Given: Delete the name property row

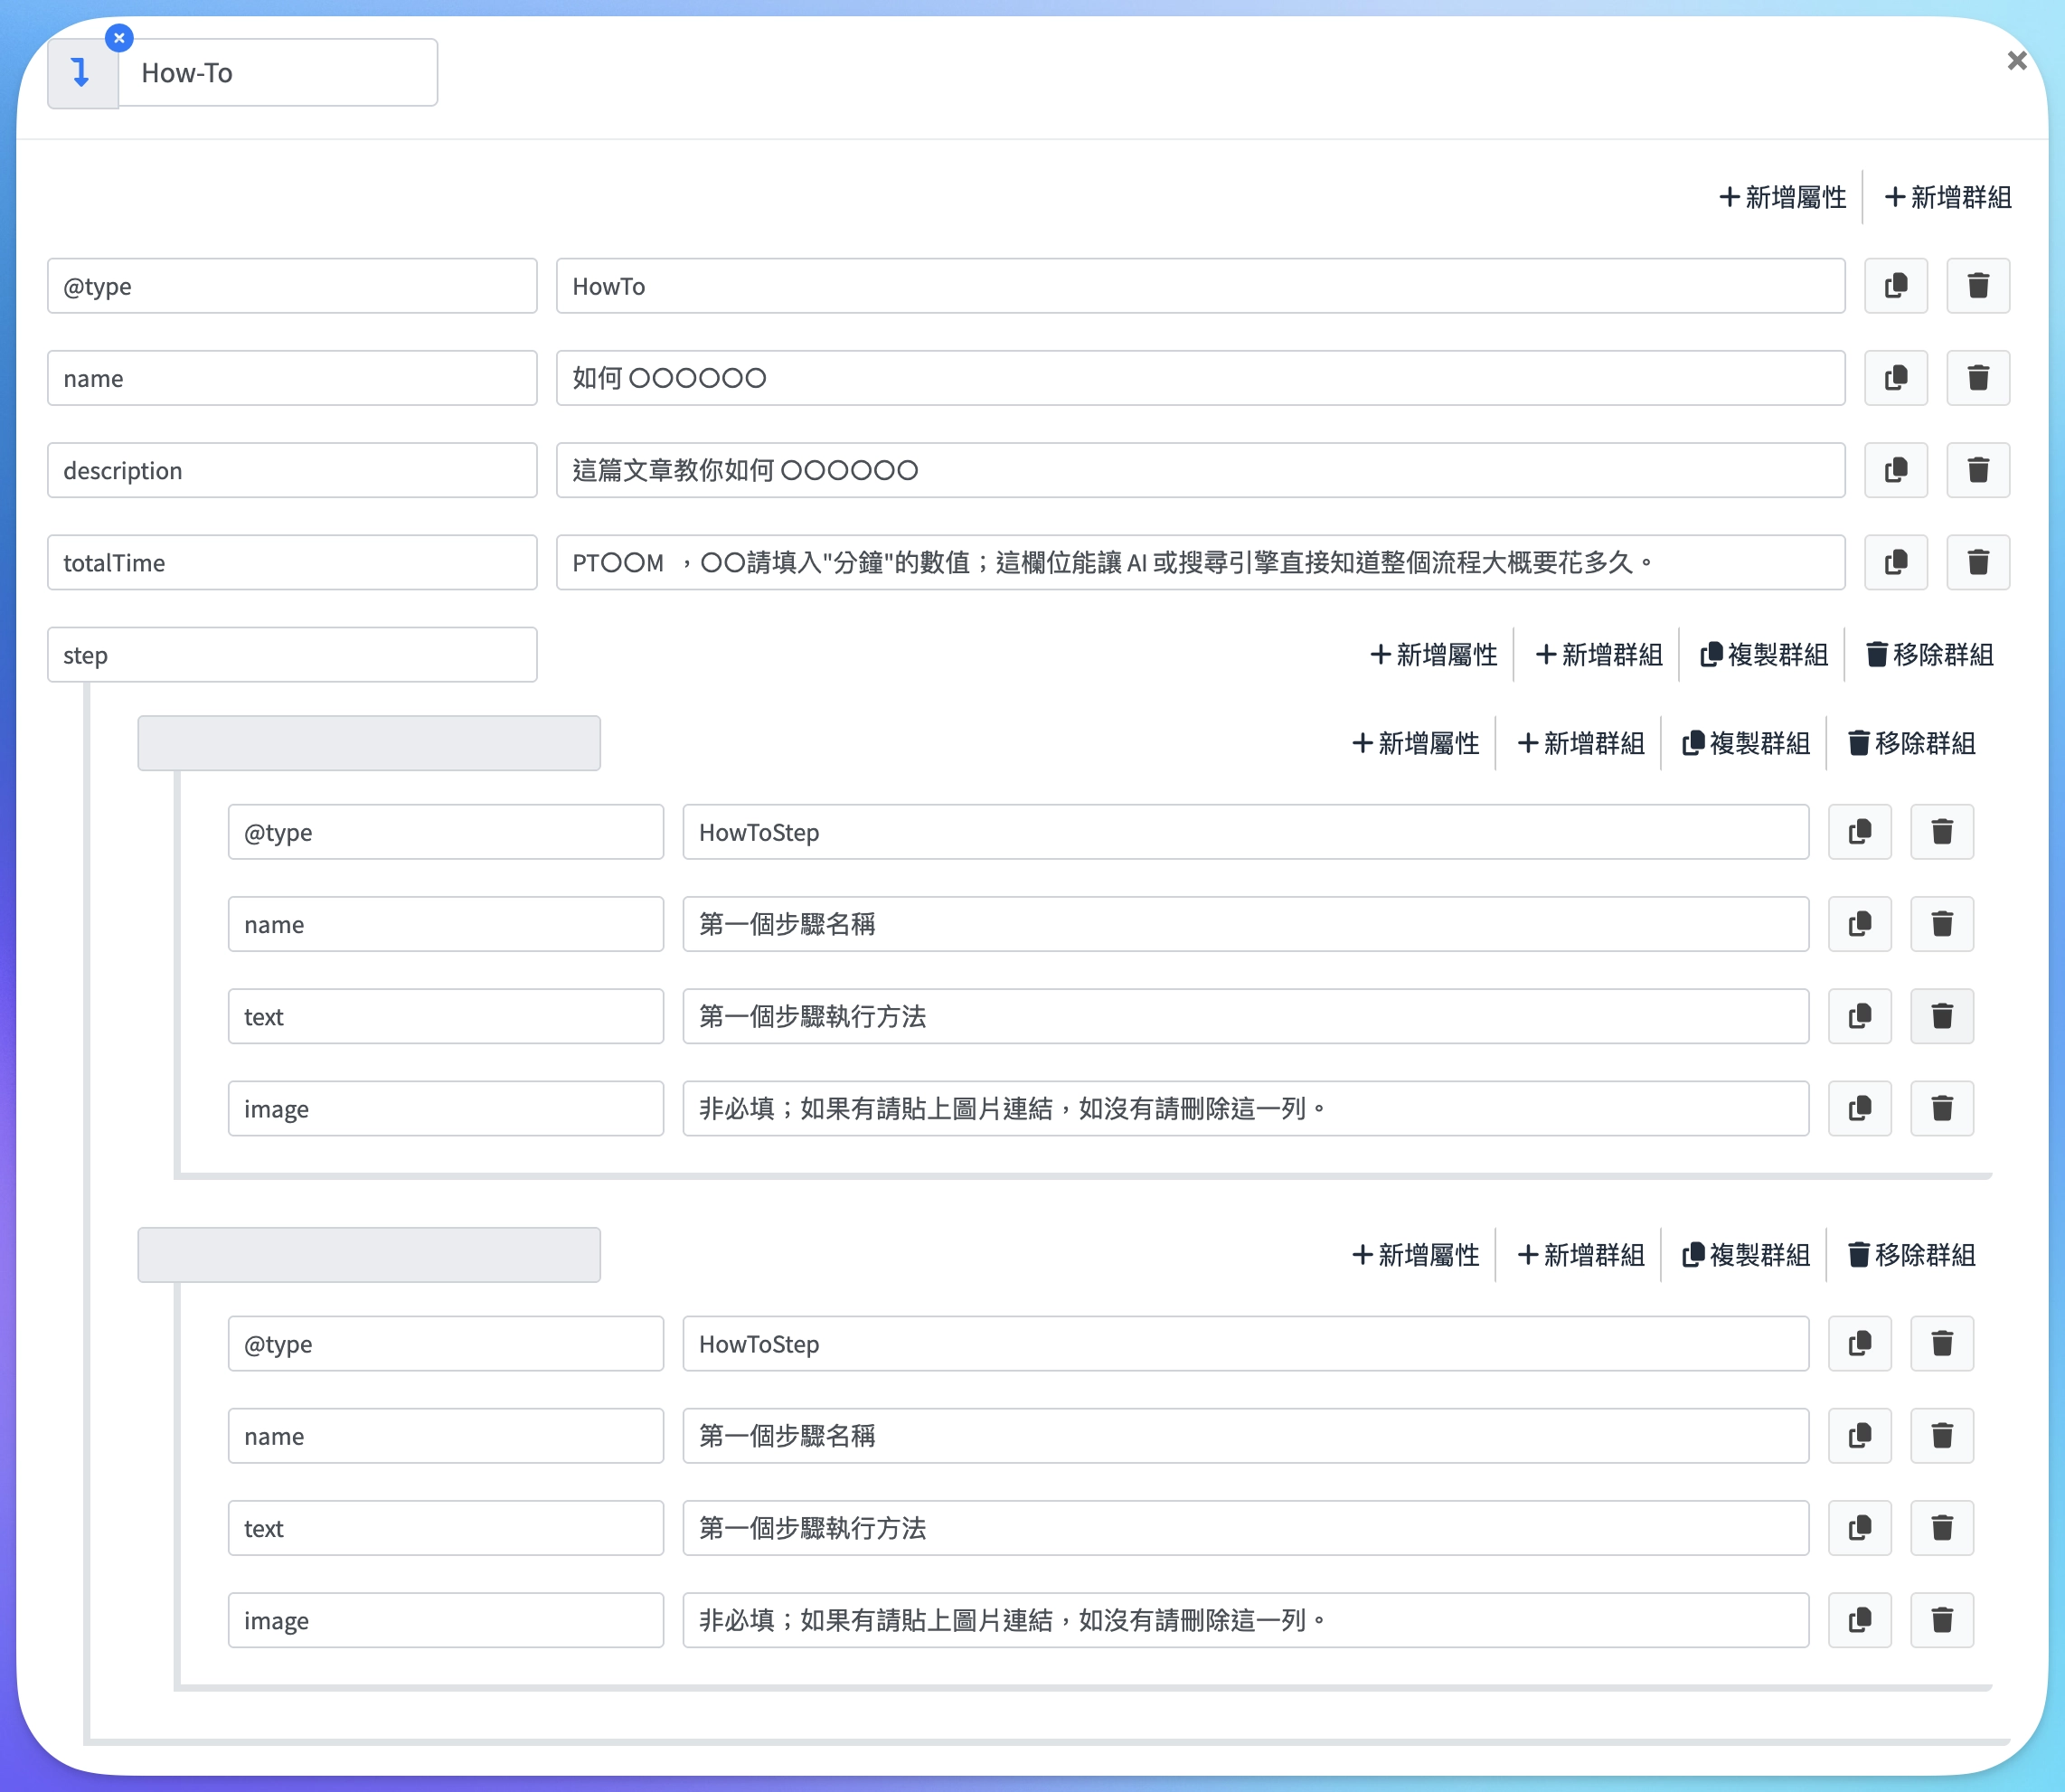Looking at the screenshot, I should [1978, 378].
